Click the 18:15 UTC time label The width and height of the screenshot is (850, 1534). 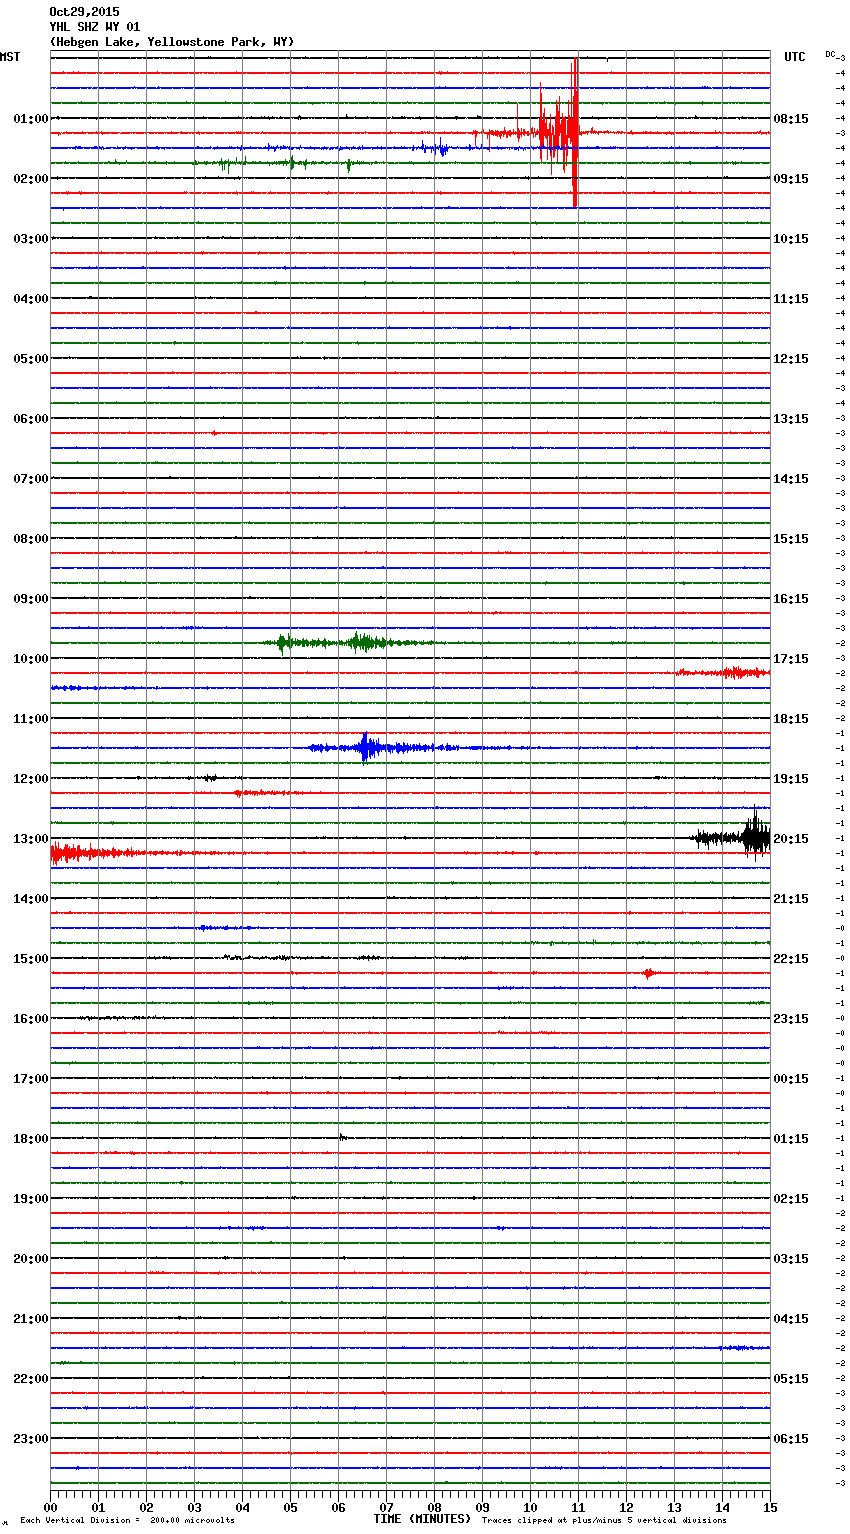[791, 718]
